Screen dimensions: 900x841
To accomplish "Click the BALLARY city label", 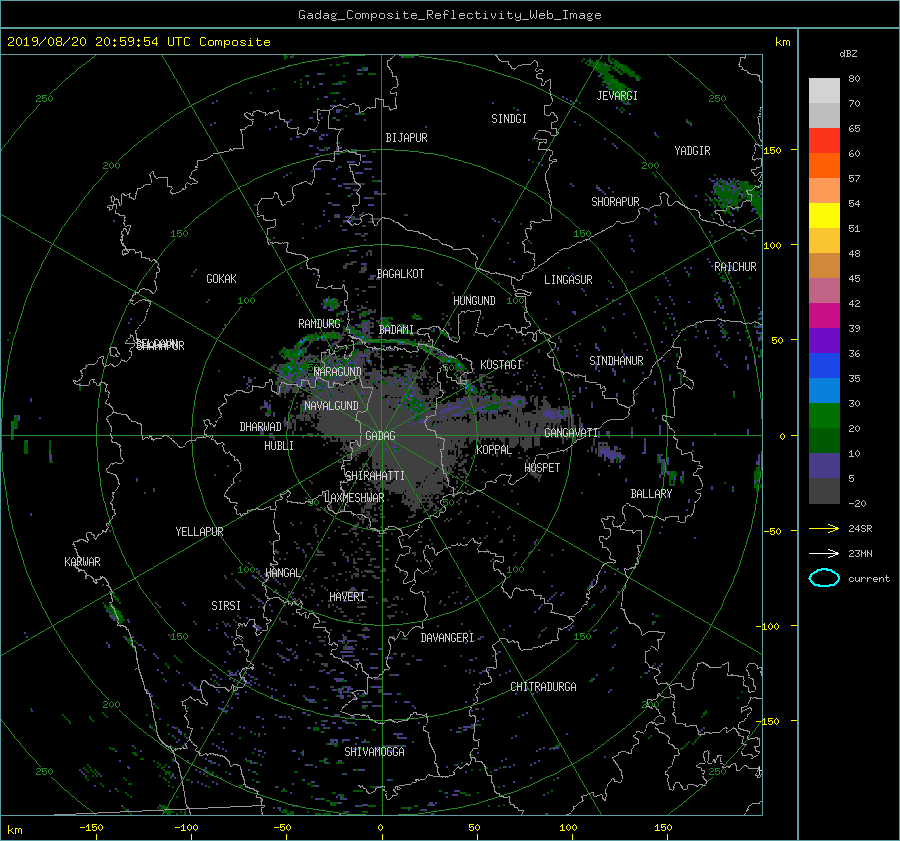I will [x=651, y=494].
